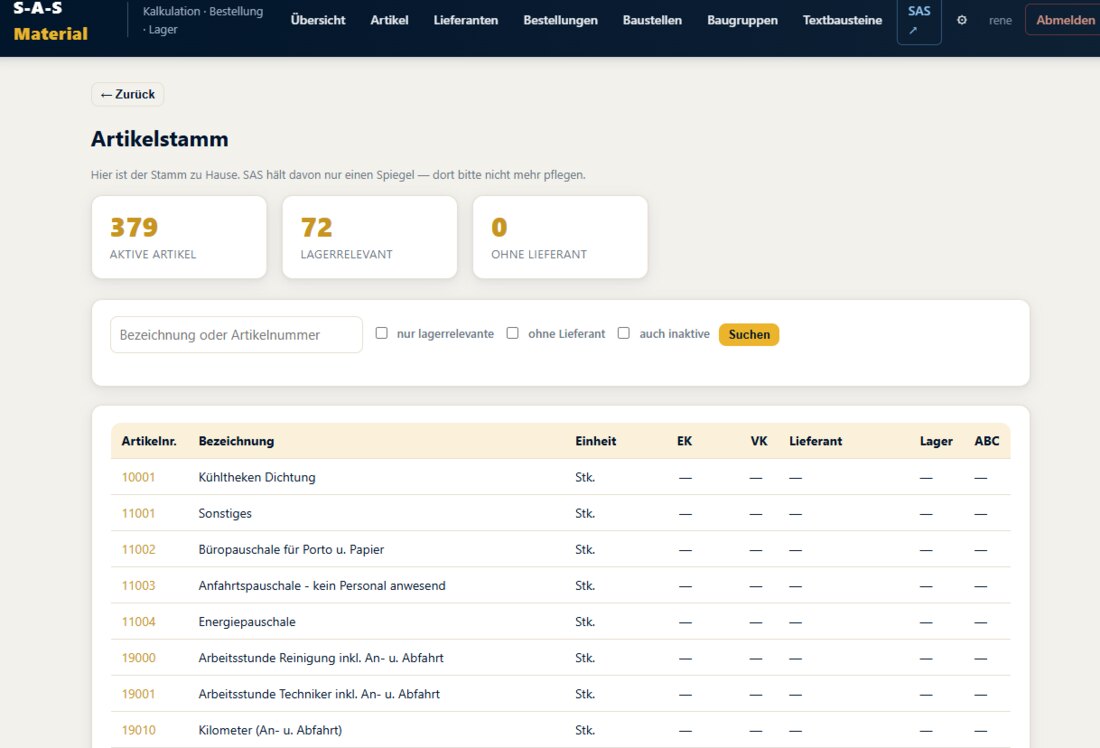Open the Artikel menu item
This screenshot has height=748, width=1100.
(389, 20)
